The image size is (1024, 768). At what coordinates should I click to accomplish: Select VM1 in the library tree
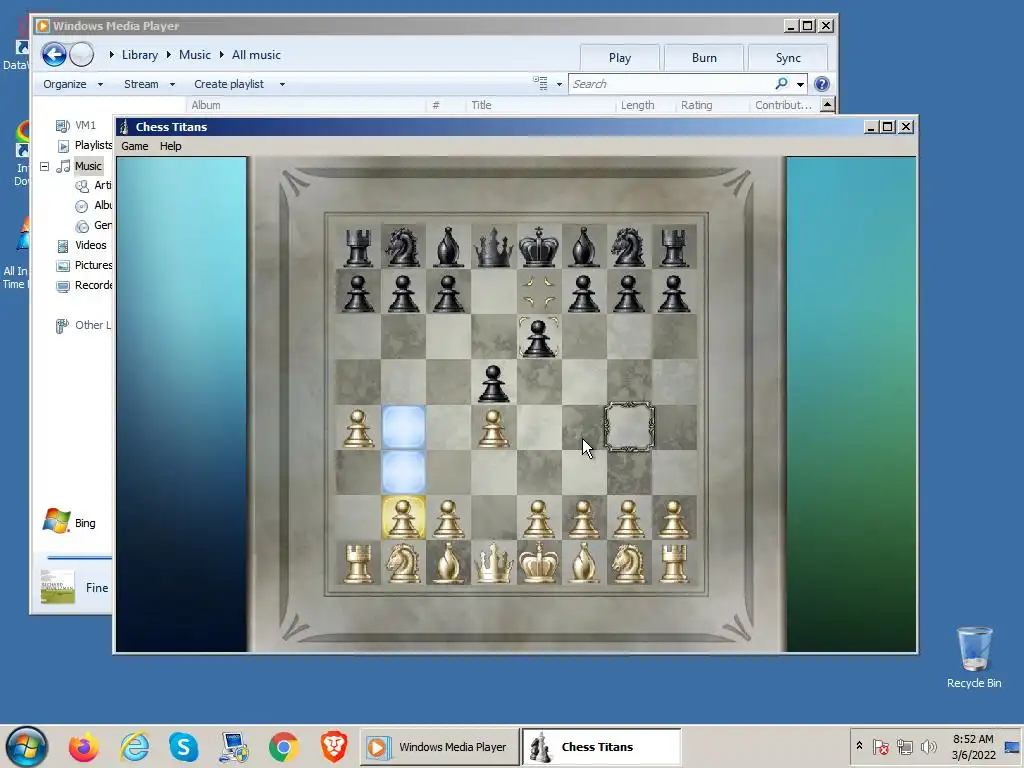[x=85, y=125]
